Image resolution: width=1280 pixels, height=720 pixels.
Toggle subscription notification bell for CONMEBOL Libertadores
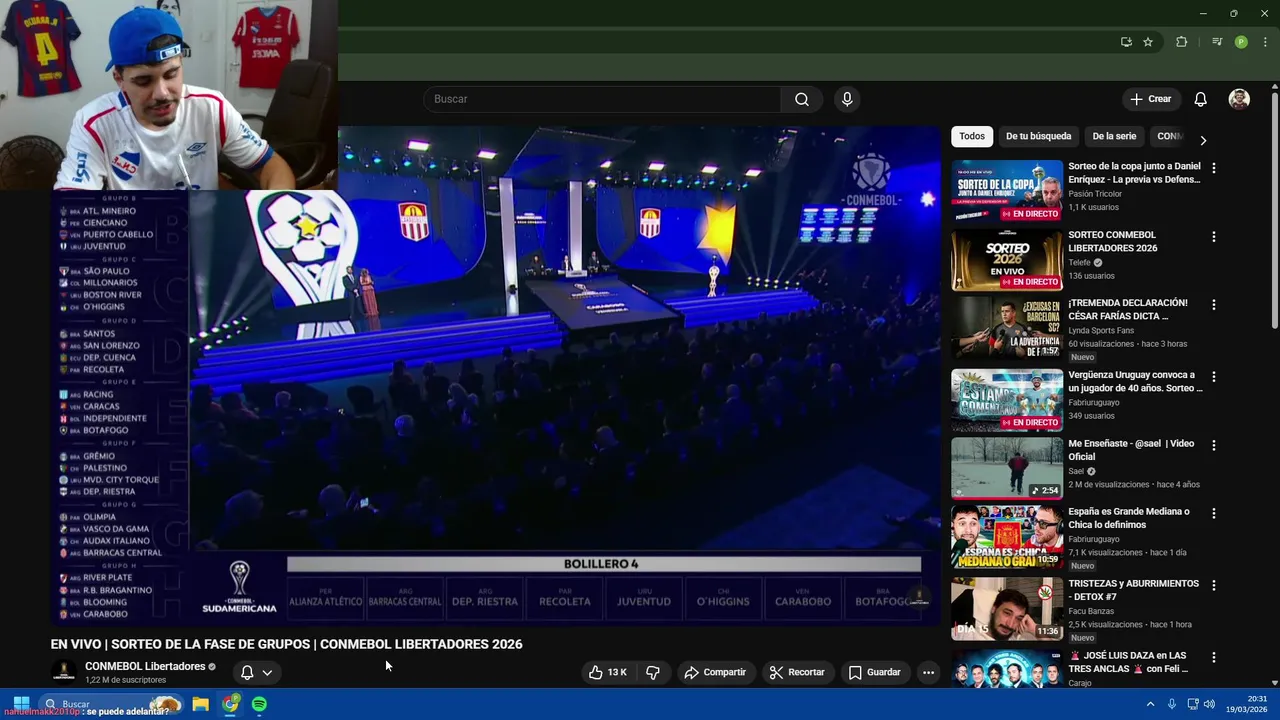click(247, 672)
